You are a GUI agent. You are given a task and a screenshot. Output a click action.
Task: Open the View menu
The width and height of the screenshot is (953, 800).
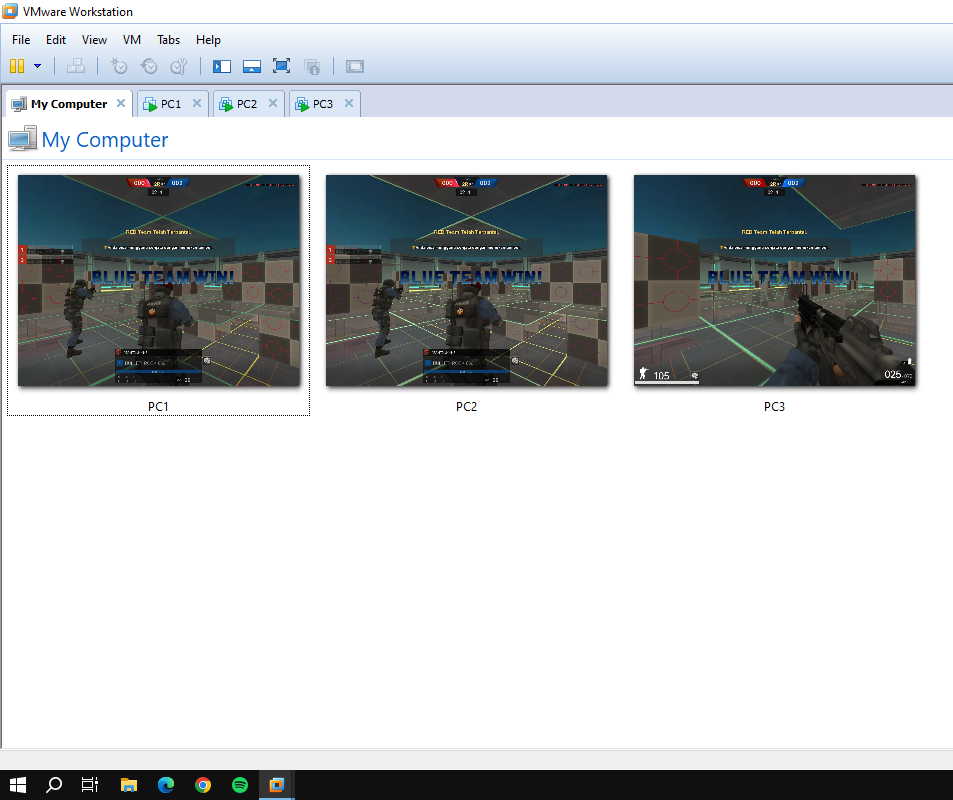[x=94, y=40]
